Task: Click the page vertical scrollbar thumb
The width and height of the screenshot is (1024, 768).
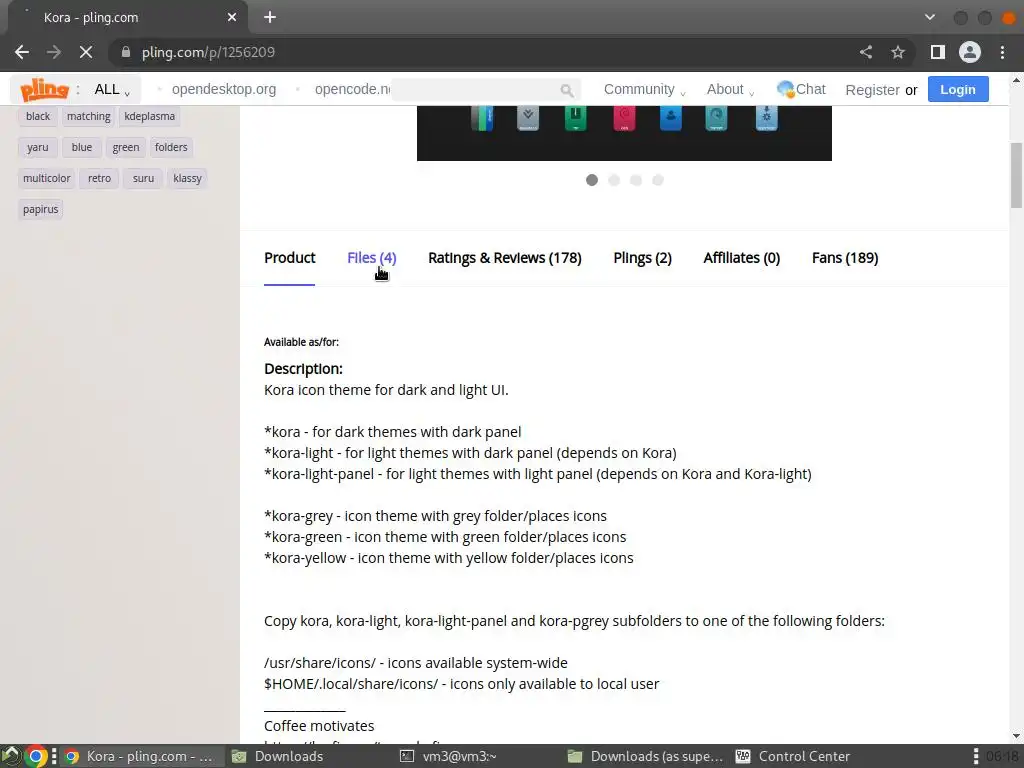Action: [x=1016, y=175]
